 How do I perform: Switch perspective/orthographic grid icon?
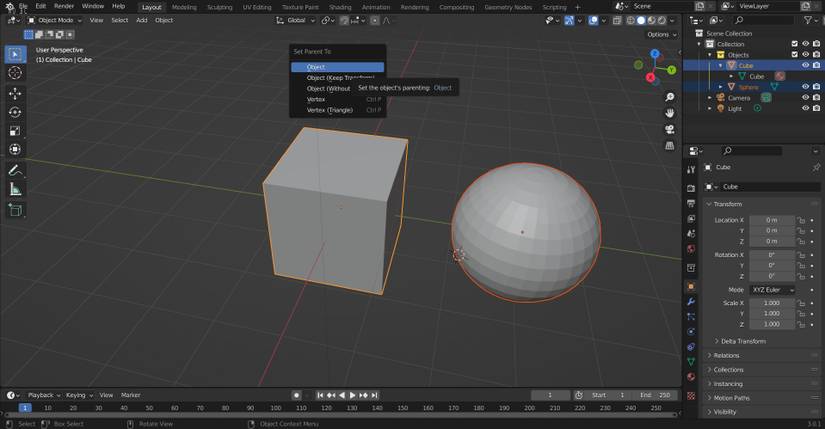[670, 146]
